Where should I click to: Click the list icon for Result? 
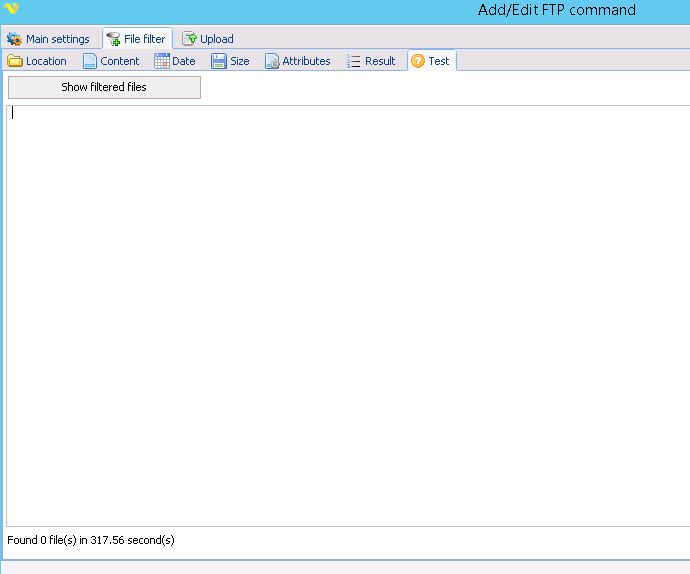(354, 61)
